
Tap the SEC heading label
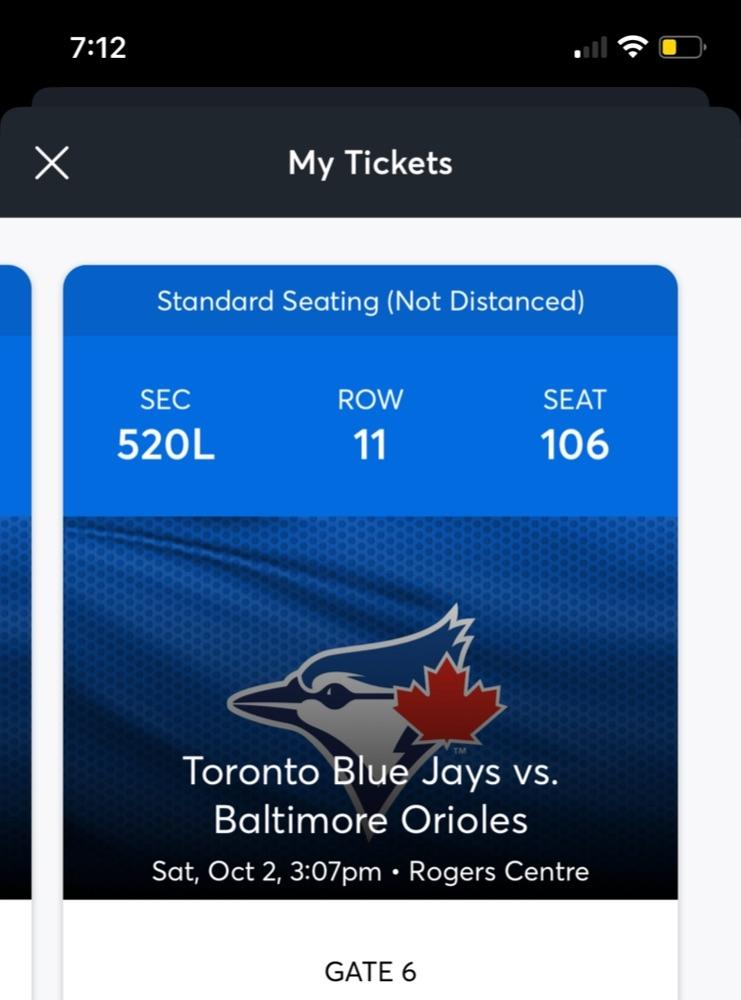(x=165, y=400)
